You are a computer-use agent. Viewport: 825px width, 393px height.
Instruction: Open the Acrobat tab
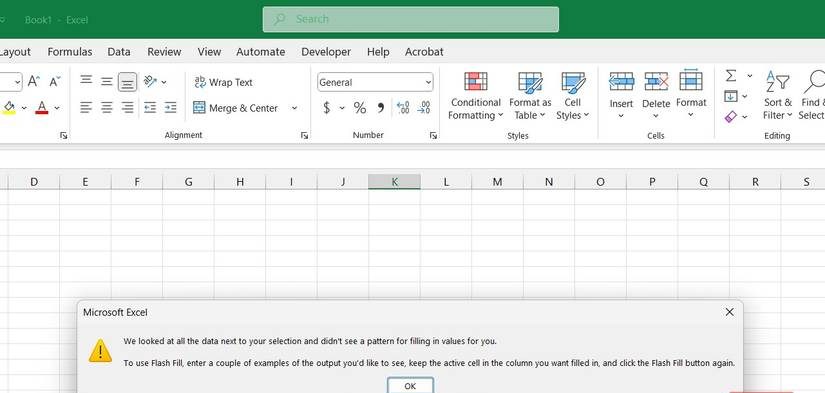point(424,52)
